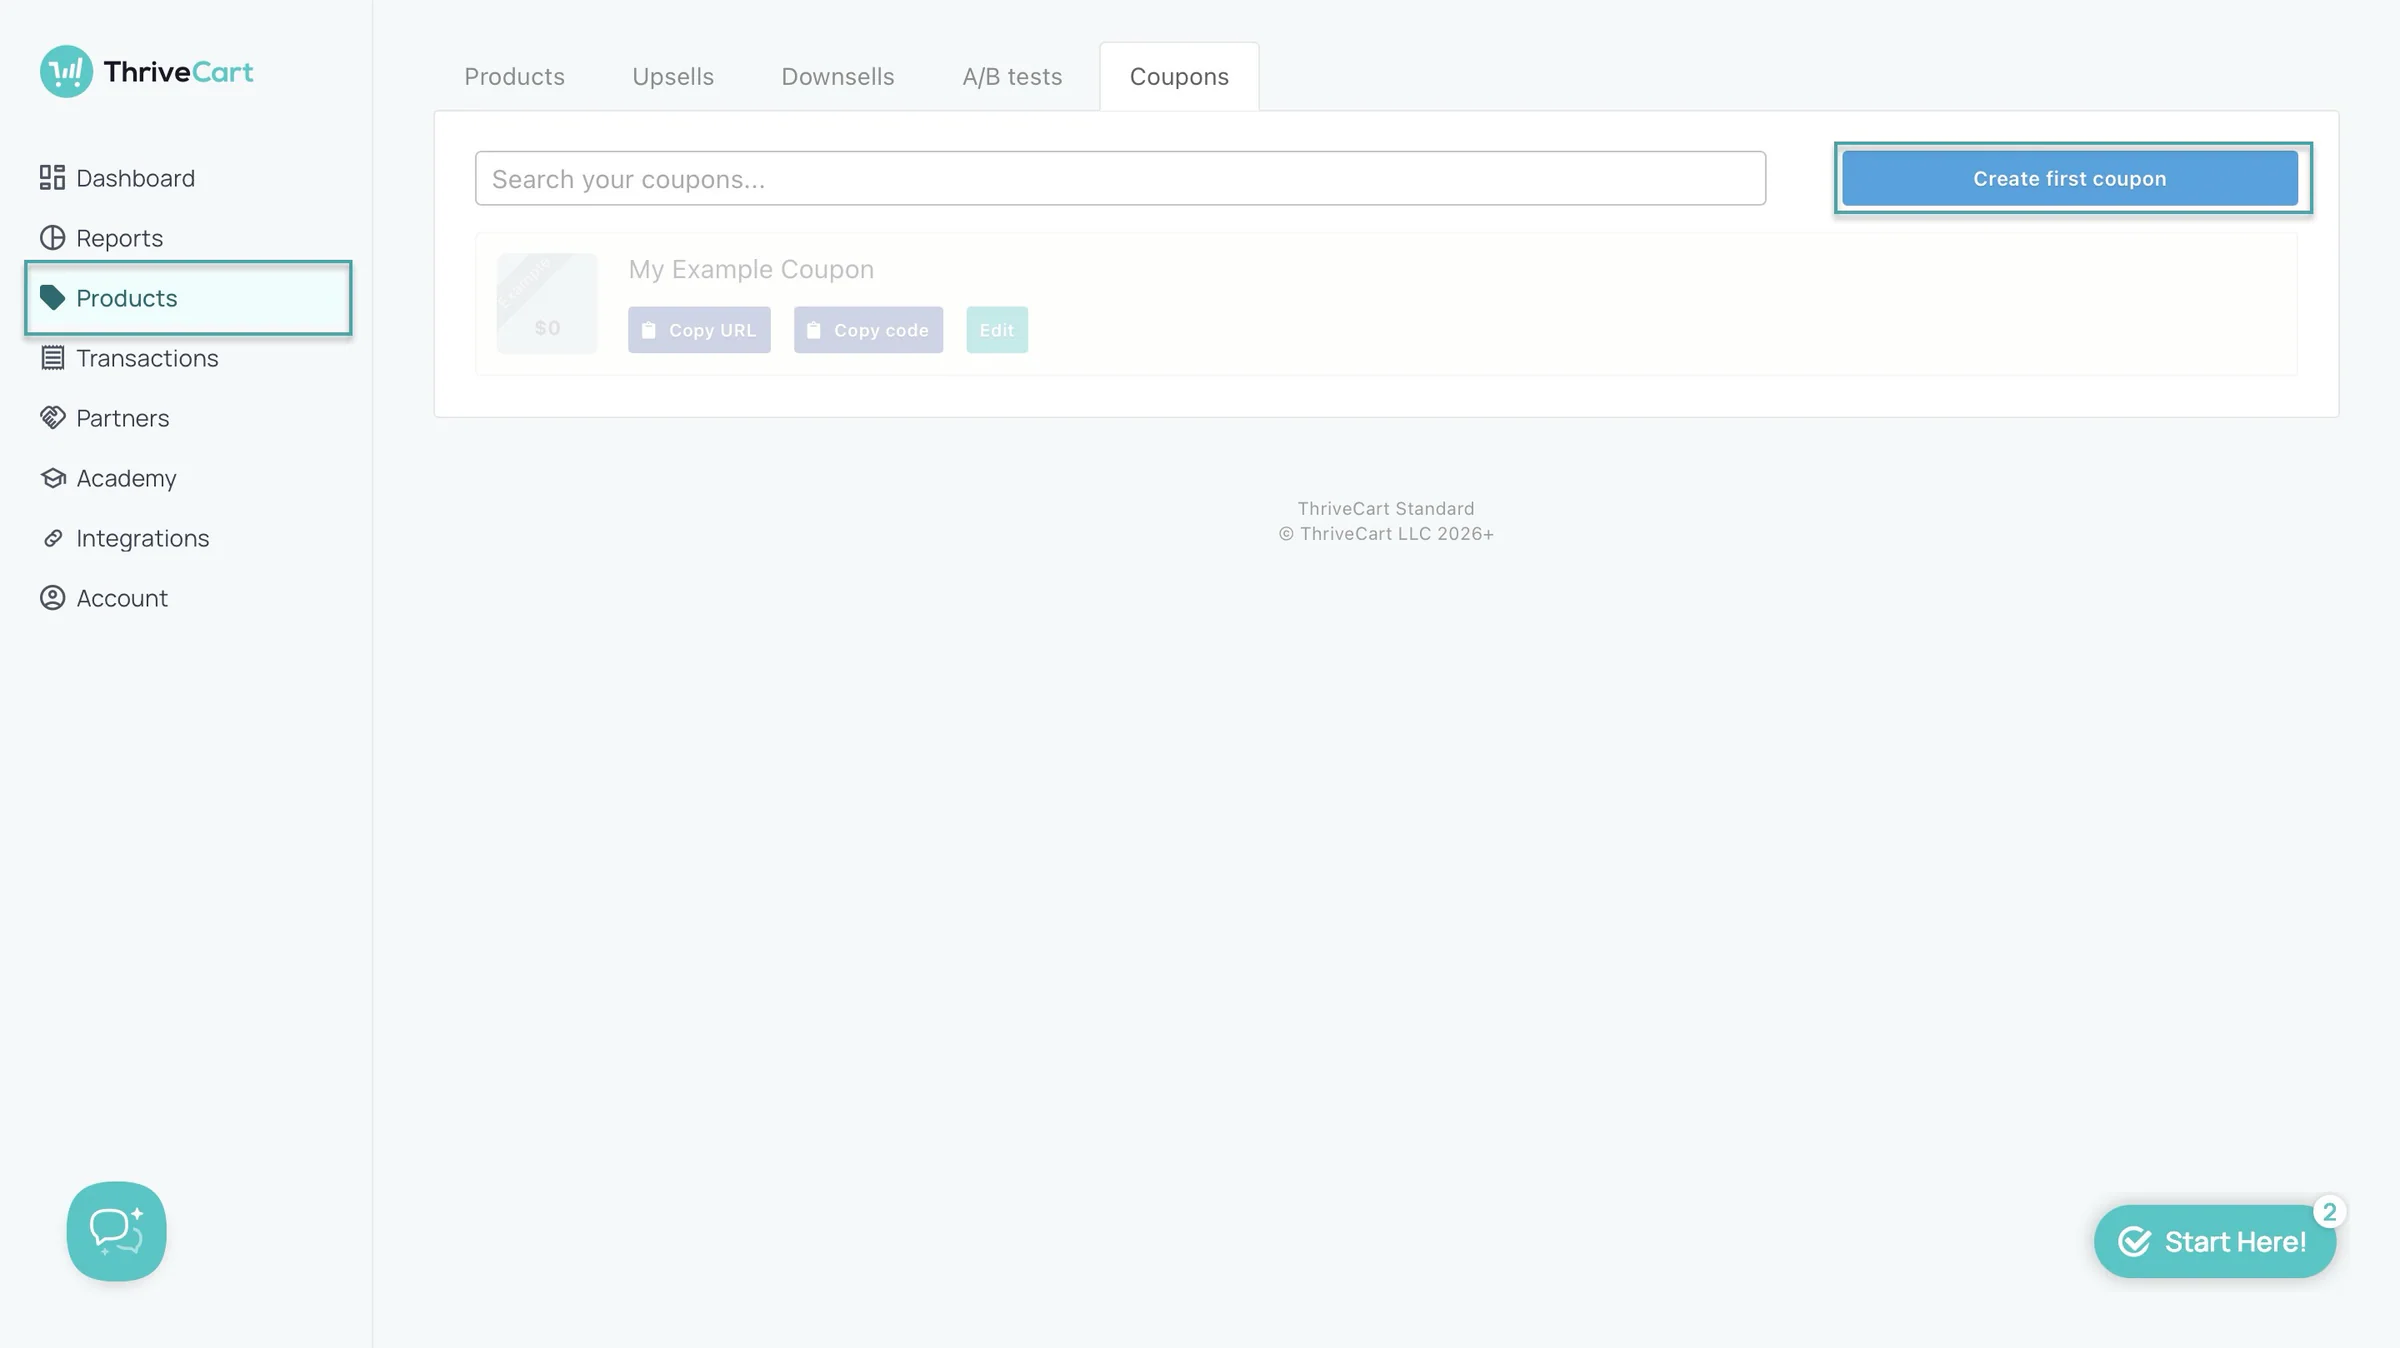
Task: Click Create first coupon button
Action: tap(2070, 178)
